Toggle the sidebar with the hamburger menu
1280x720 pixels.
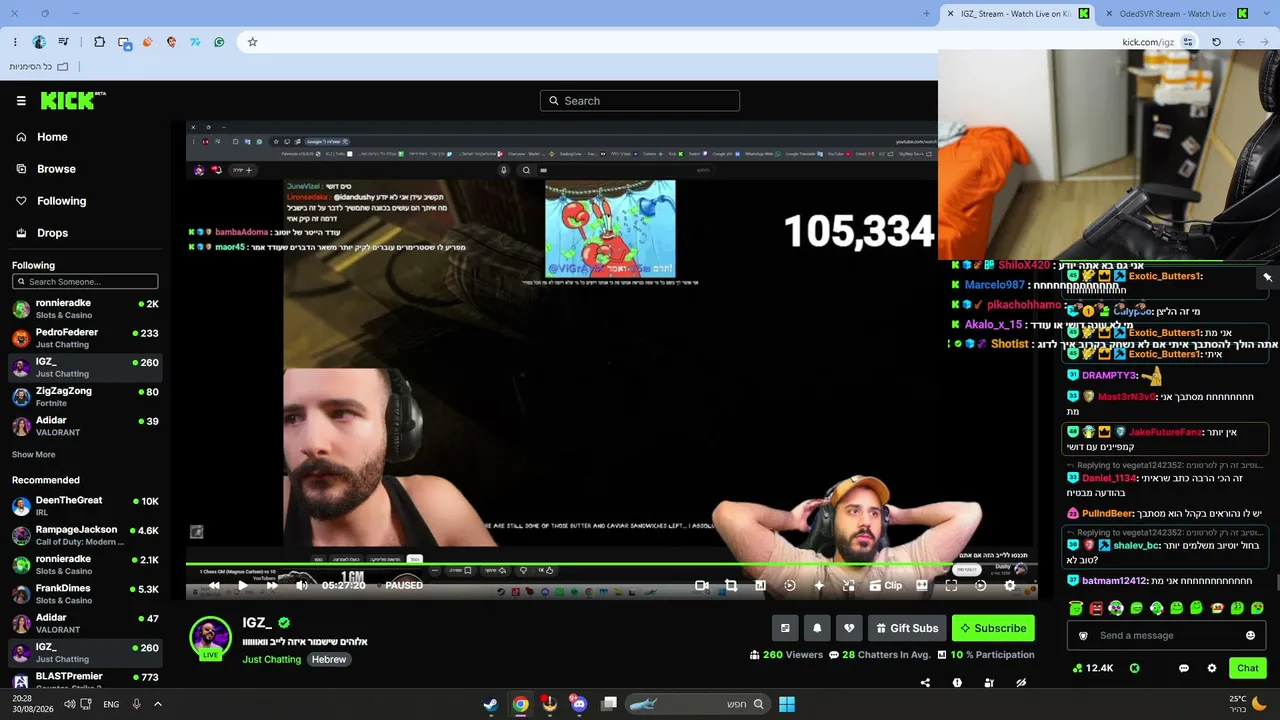click(21, 101)
